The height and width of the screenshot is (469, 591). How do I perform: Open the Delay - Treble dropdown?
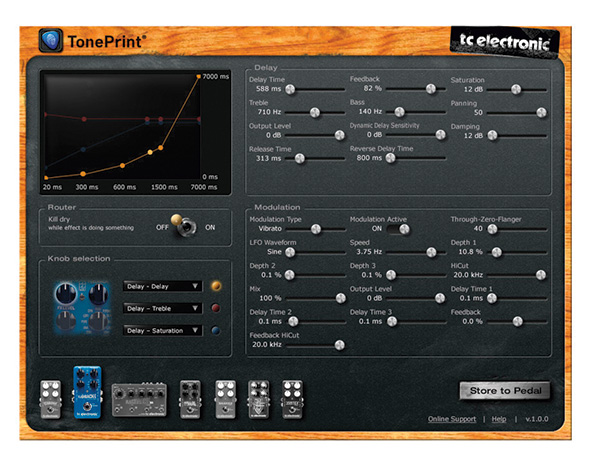click(162, 308)
